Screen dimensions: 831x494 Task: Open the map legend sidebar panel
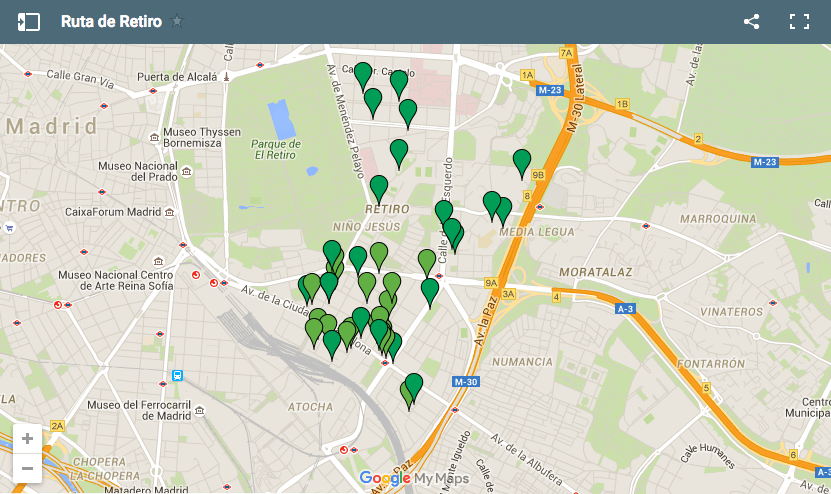[29, 22]
